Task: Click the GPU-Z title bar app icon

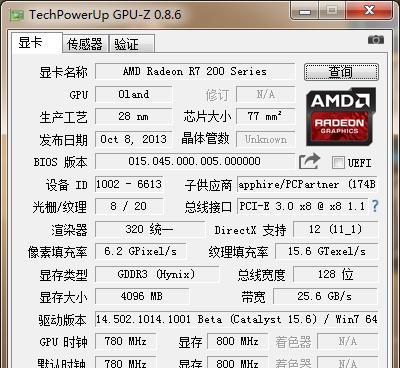Action: point(17,15)
